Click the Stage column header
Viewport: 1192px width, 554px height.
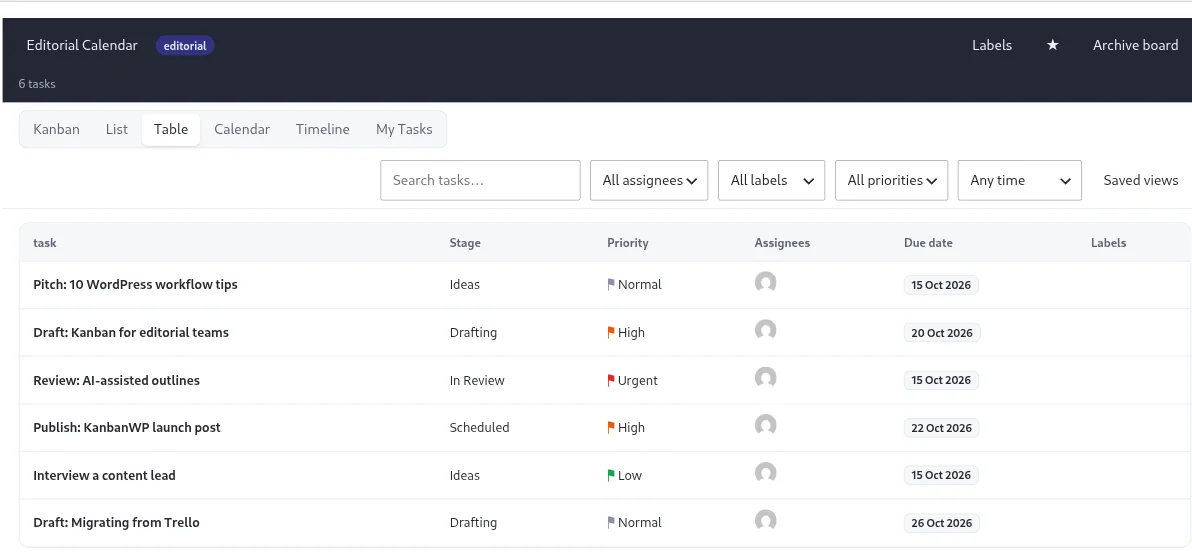point(465,243)
